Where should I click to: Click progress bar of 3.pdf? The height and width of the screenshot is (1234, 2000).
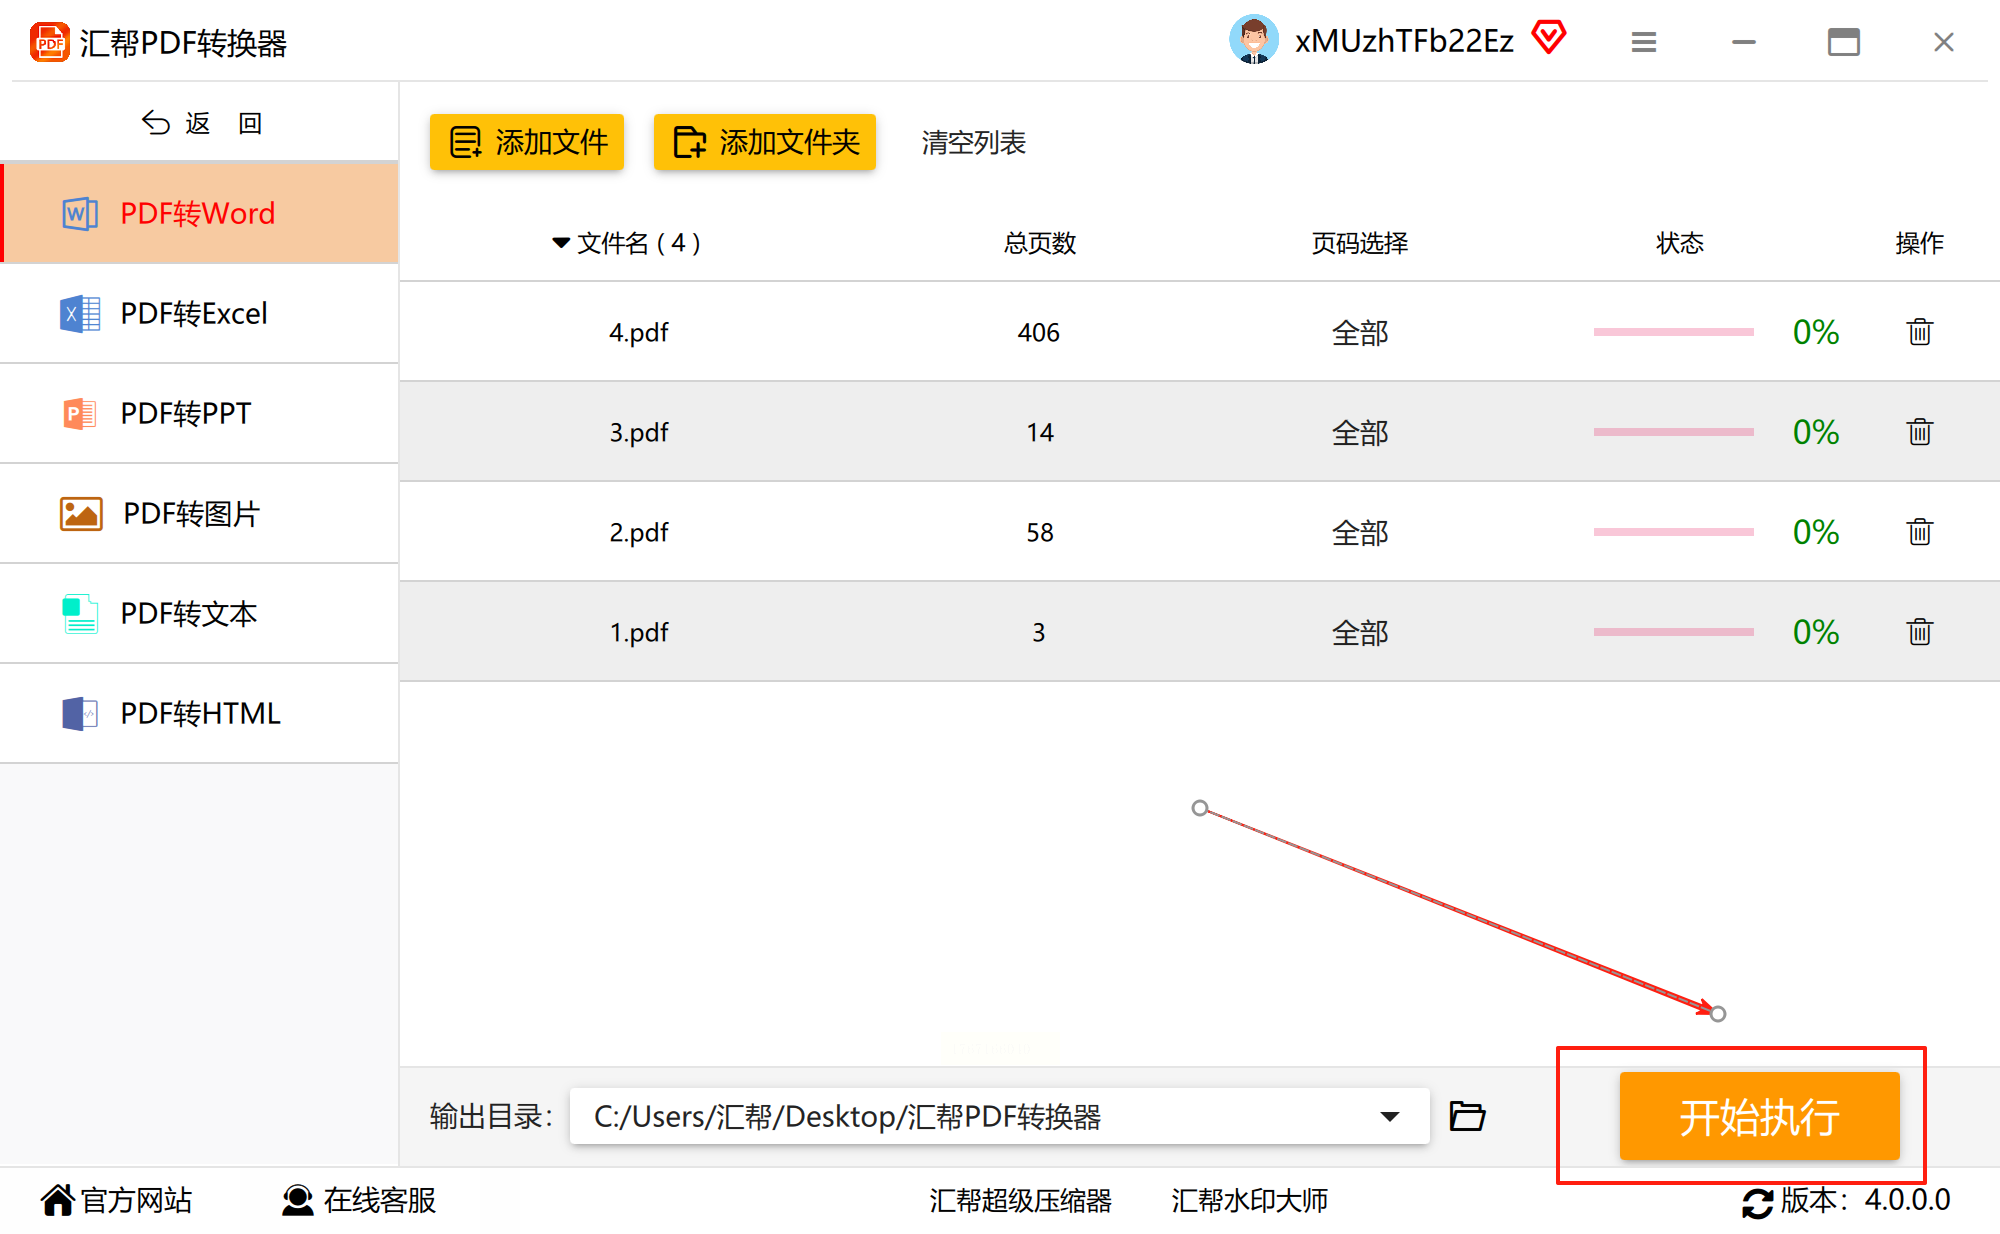1673,432
